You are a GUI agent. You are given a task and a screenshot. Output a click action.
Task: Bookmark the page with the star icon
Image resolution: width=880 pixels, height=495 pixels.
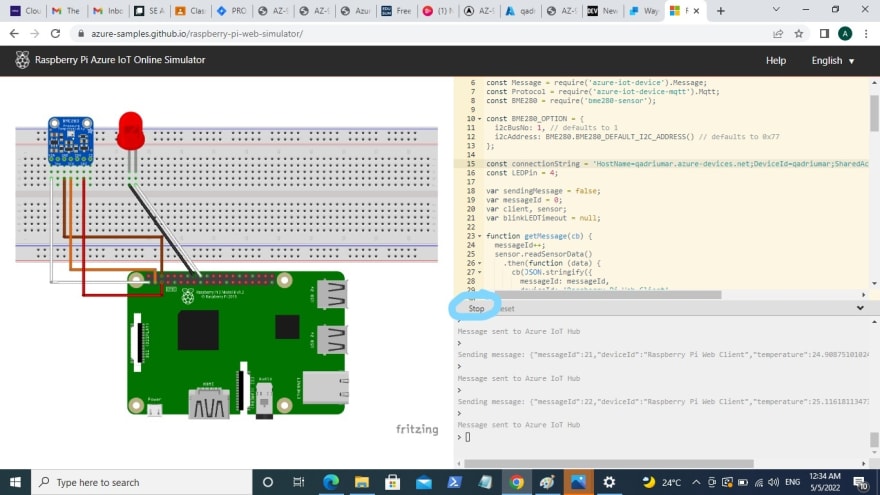click(x=799, y=34)
